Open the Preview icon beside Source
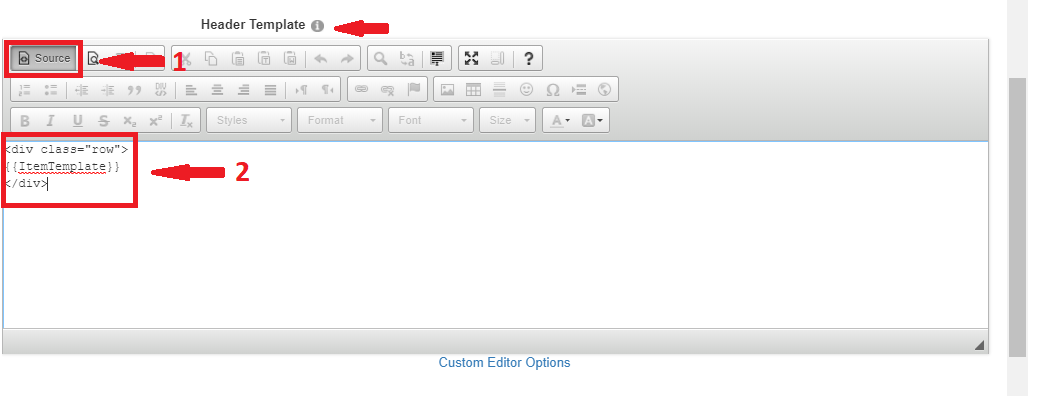 click(93, 58)
